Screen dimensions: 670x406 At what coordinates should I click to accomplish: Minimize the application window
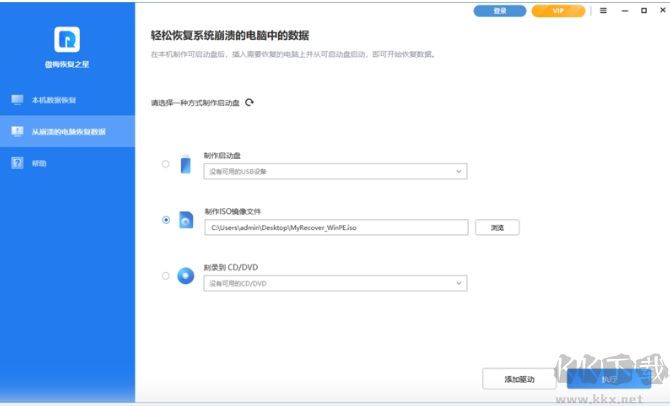(x=625, y=11)
